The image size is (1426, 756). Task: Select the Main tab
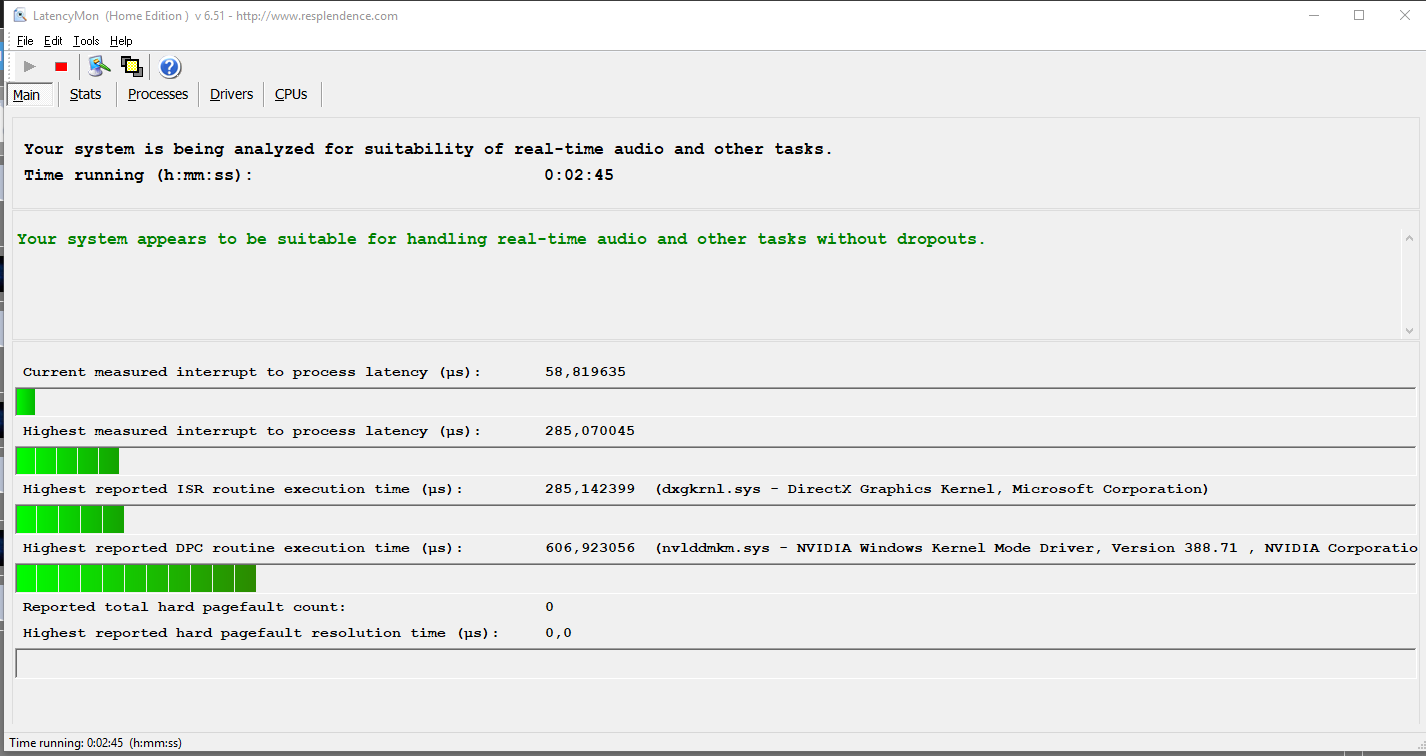point(27,95)
